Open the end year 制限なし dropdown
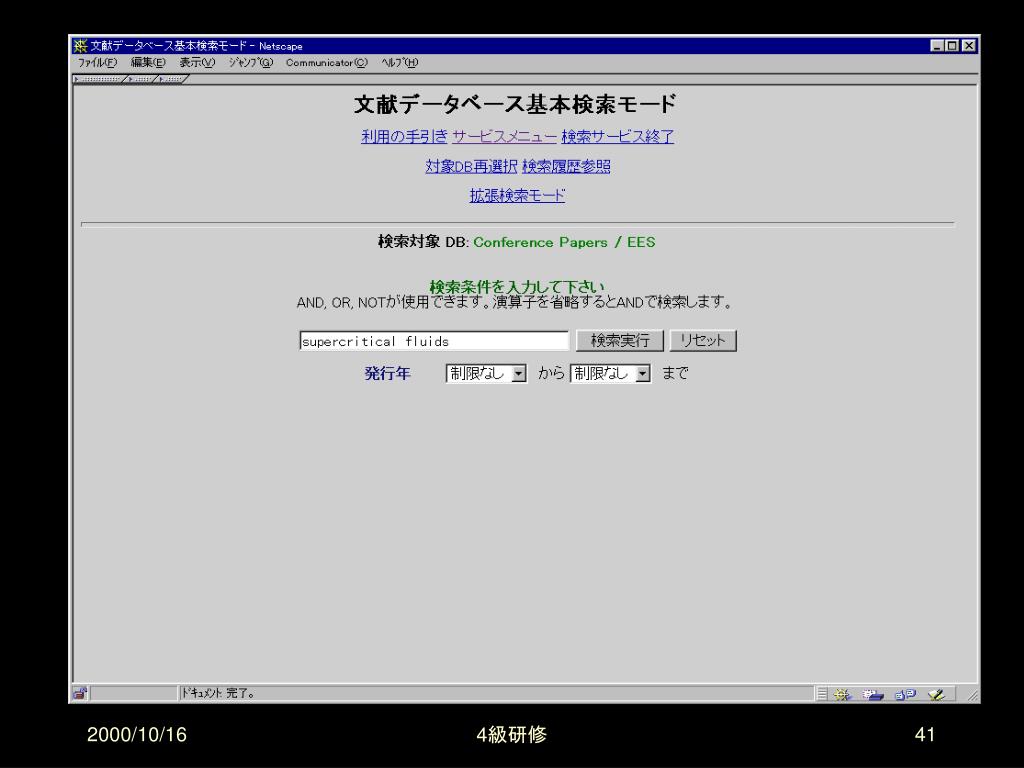Screen dimensions: 1024x768 coord(610,374)
